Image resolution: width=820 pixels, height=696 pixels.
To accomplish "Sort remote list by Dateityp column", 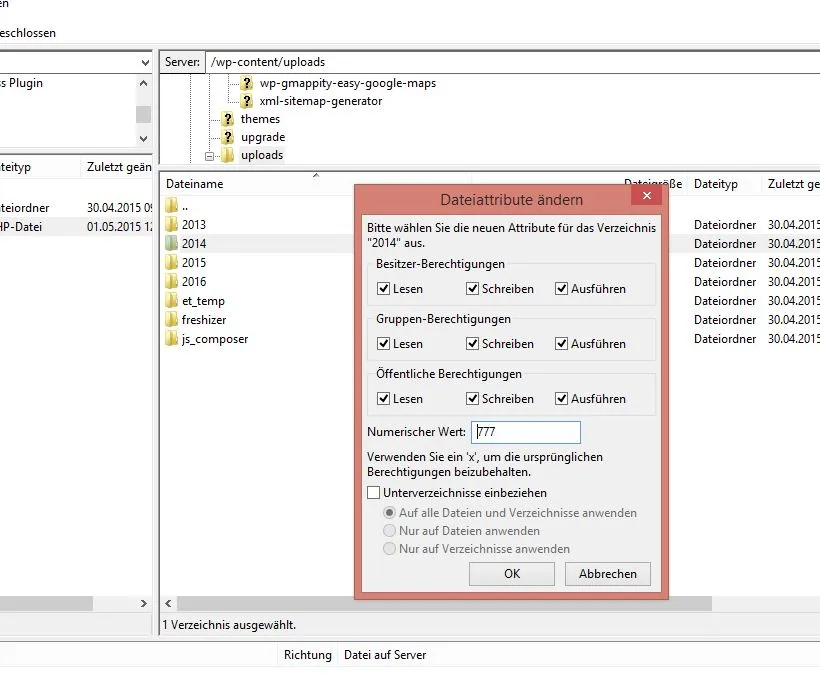I will point(715,184).
